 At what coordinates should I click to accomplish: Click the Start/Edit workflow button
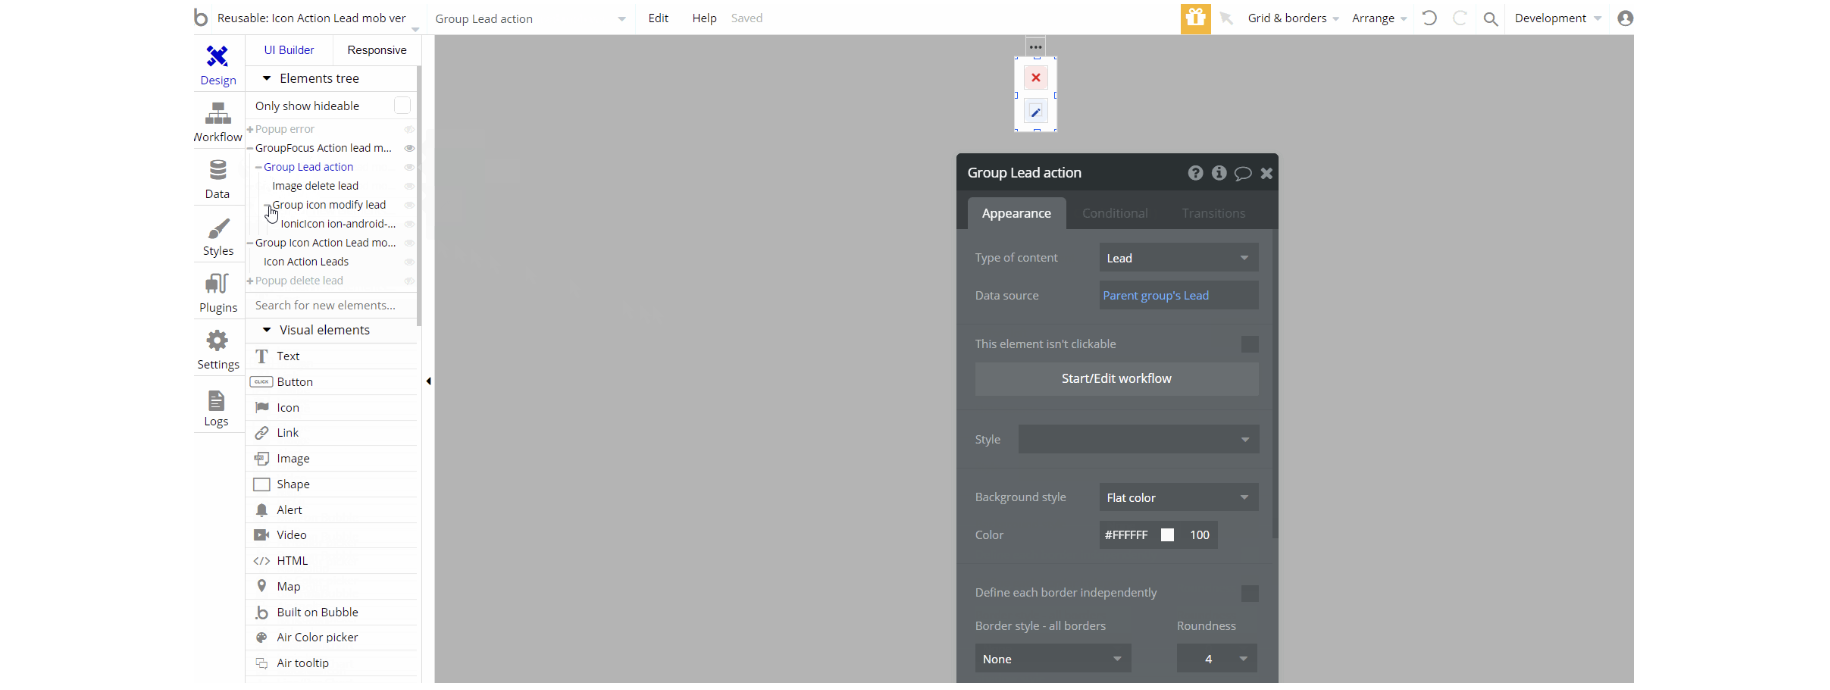click(1116, 379)
